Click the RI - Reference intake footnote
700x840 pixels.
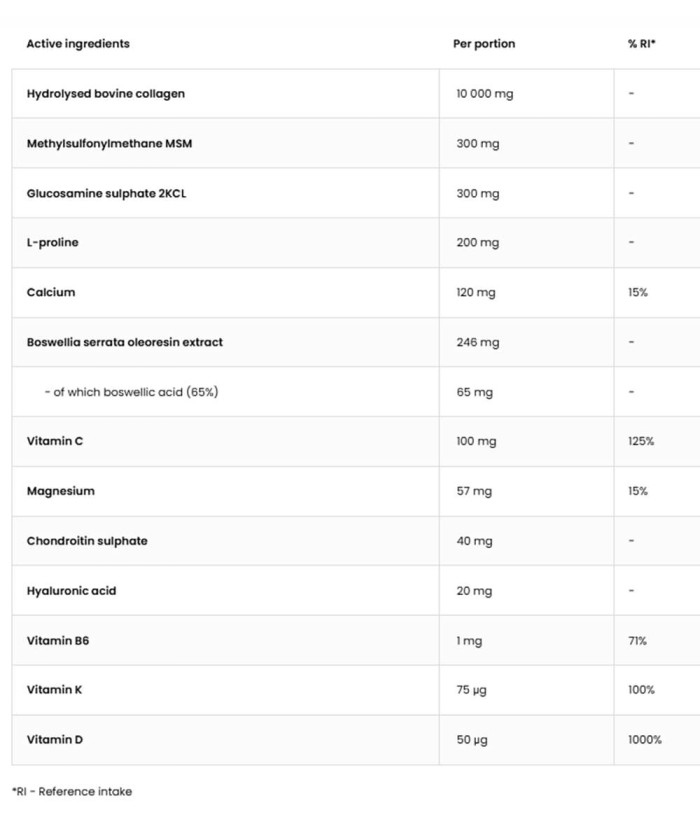[x=72, y=791]
